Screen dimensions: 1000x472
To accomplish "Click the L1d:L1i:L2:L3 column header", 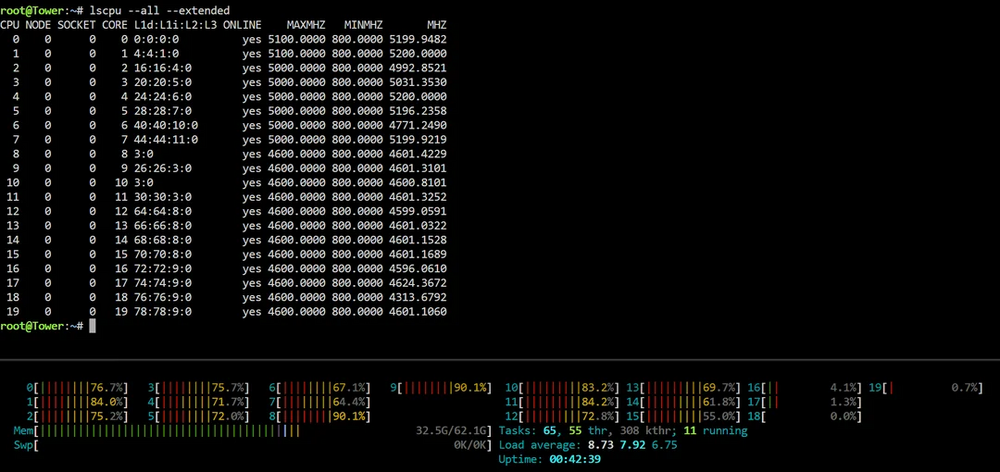I will pyautogui.click(x=175, y=25).
